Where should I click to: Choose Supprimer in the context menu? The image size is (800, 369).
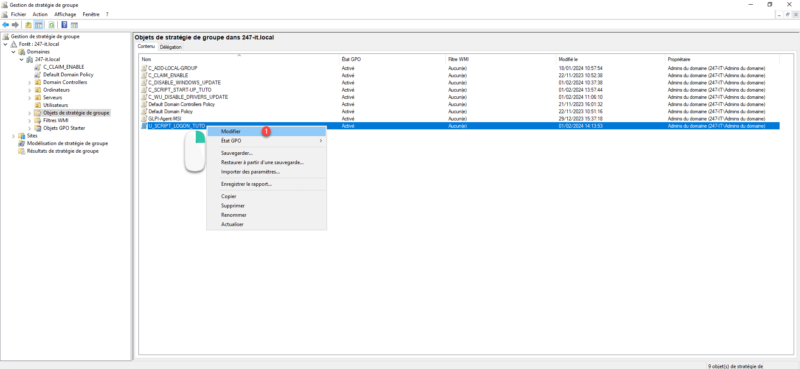[266, 206]
